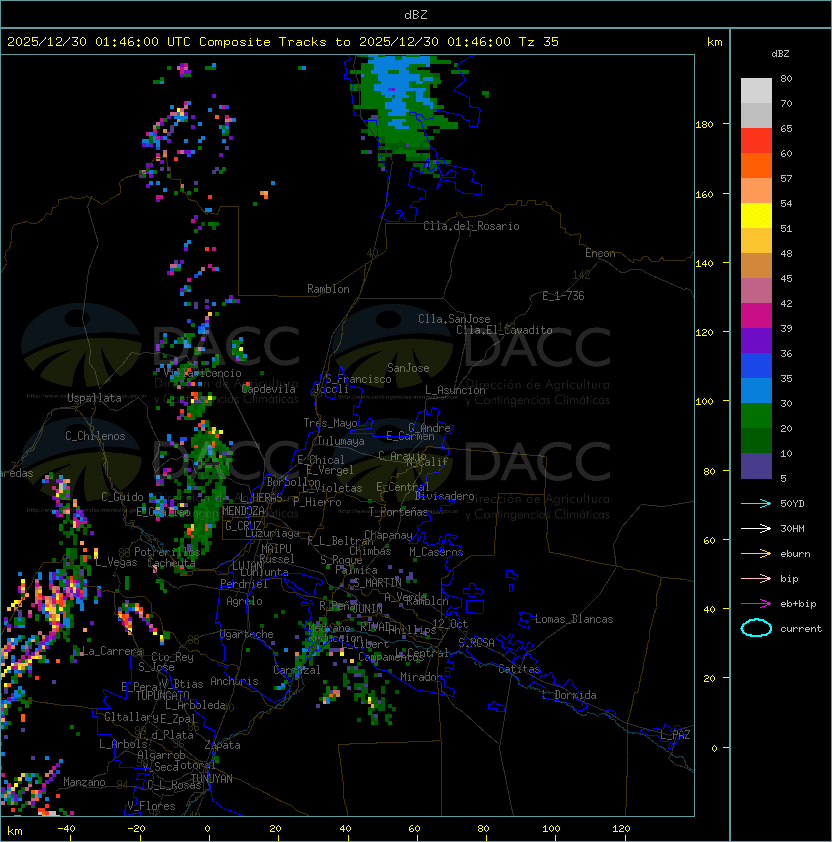Pick the light blue 30–35 dBZ swatch

coord(756,390)
